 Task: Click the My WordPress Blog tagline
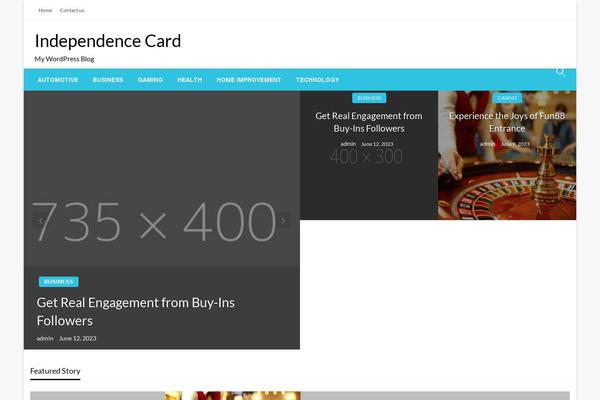[x=64, y=59]
